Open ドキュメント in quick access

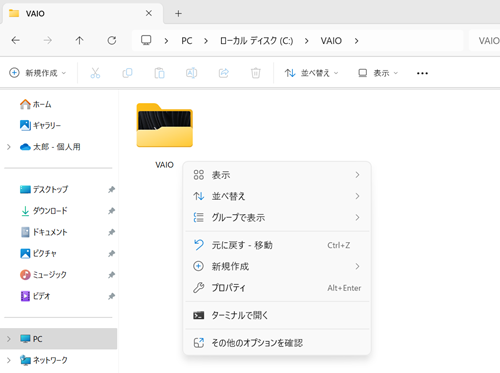click(x=44, y=232)
